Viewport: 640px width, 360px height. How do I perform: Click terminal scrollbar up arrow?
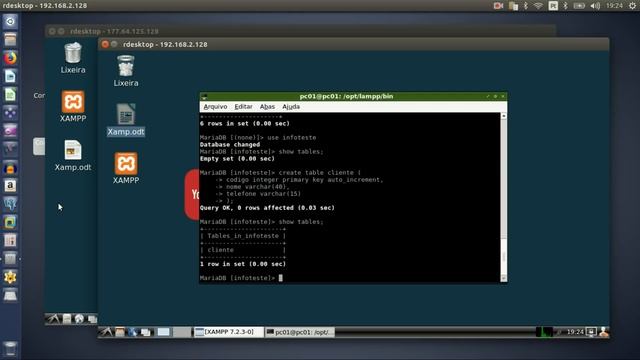point(504,116)
